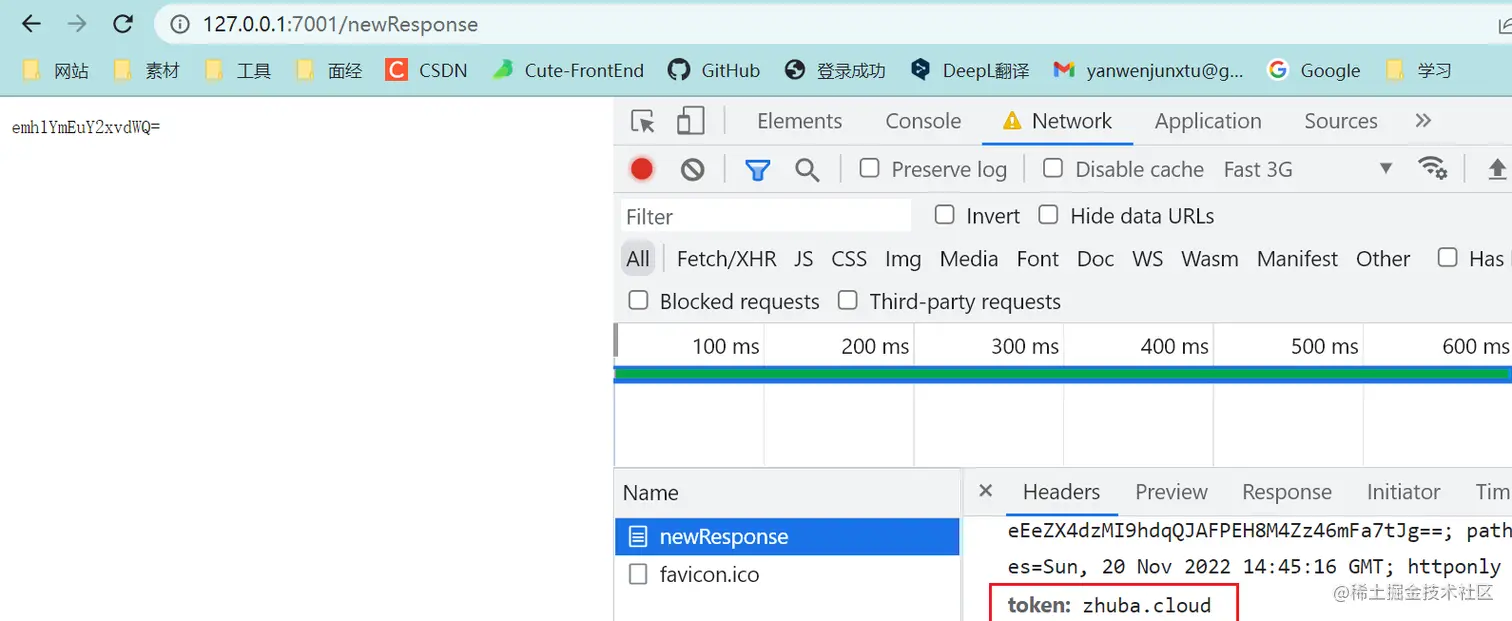Filter requests by Media
The height and width of the screenshot is (621, 1512).
click(968, 259)
